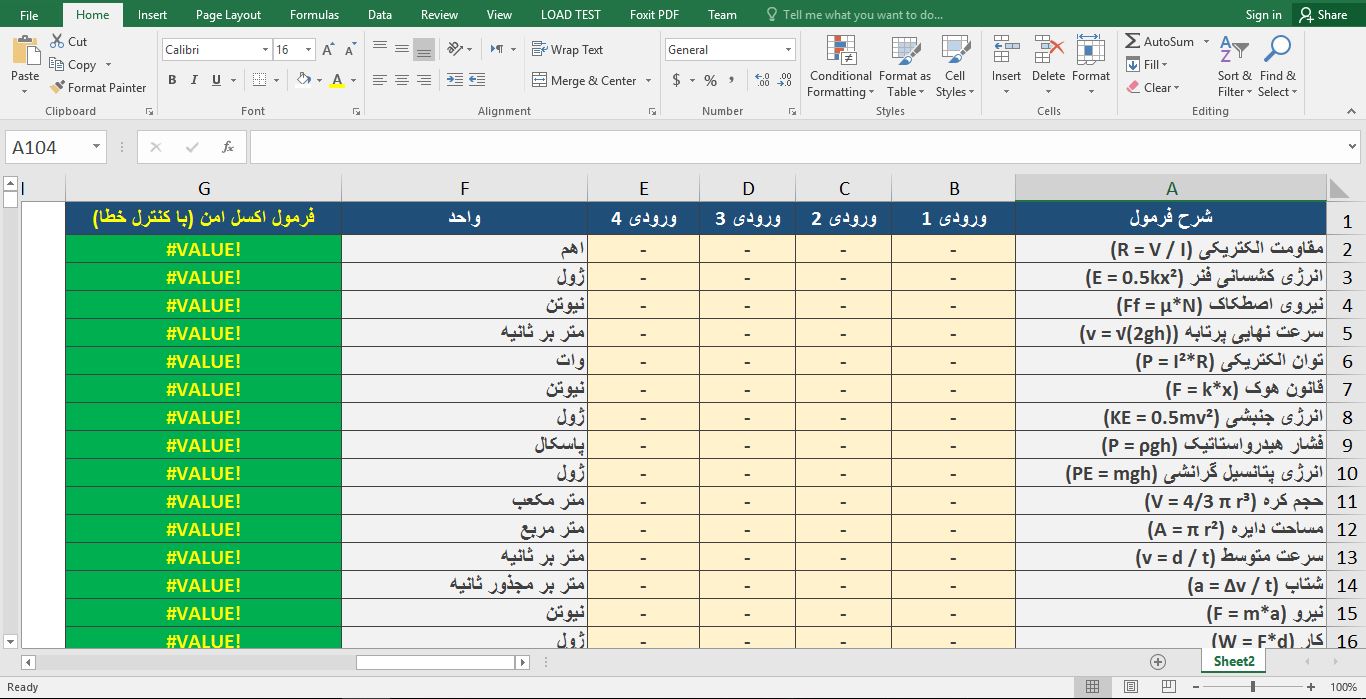The width and height of the screenshot is (1366, 699).
Task: Open the Clear eraser menu
Action: (1152, 88)
